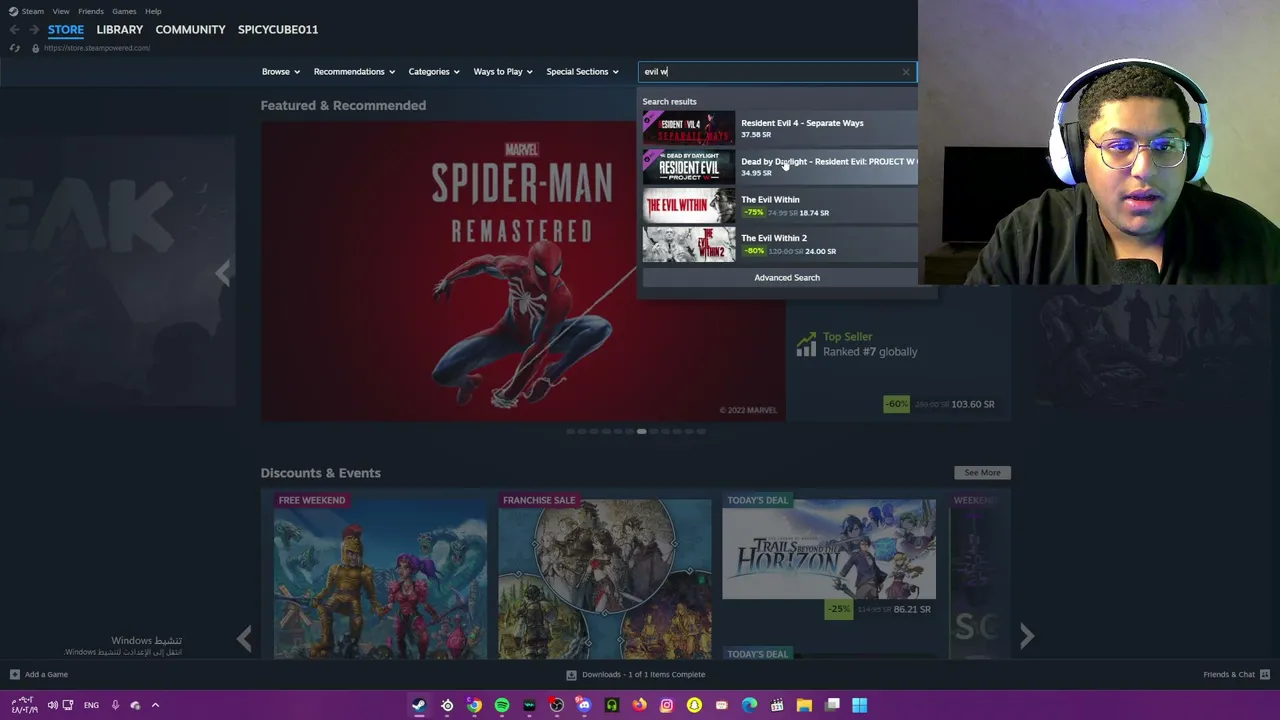Open the Windows Start menu
This screenshot has height=720, width=1280.
click(x=859, y=705)
